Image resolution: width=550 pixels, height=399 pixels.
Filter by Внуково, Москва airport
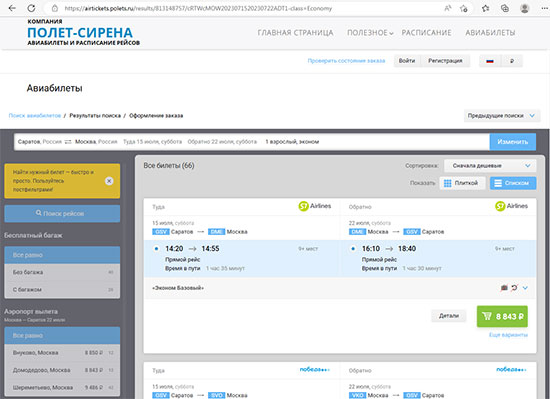tap(62, 353)
